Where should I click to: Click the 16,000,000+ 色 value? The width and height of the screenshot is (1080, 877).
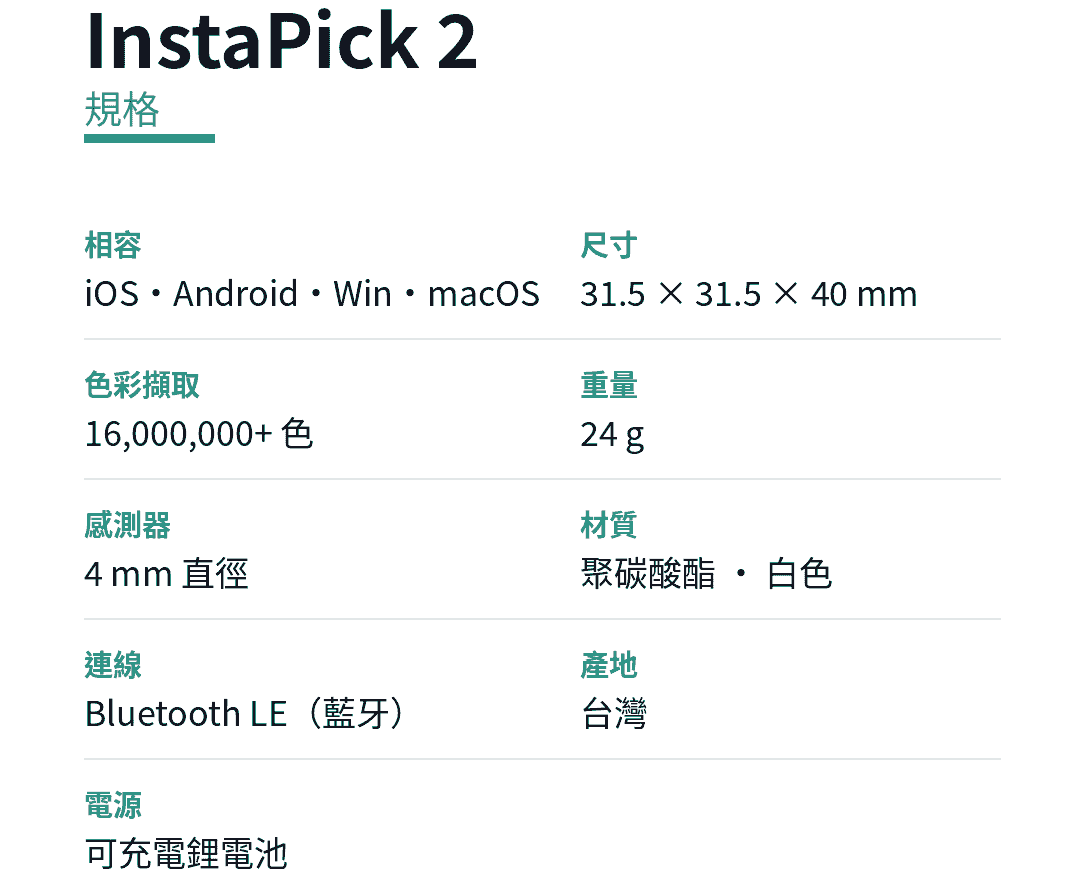pos(199,434)
